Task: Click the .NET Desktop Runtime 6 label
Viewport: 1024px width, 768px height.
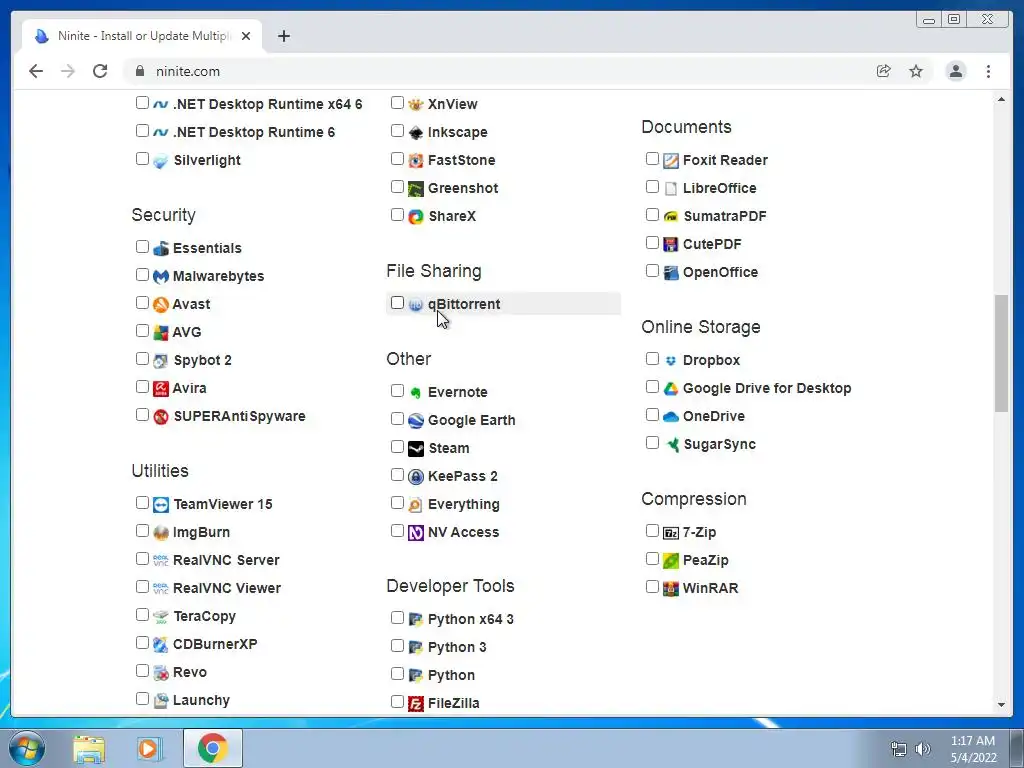Action: [x=254, y=133]
